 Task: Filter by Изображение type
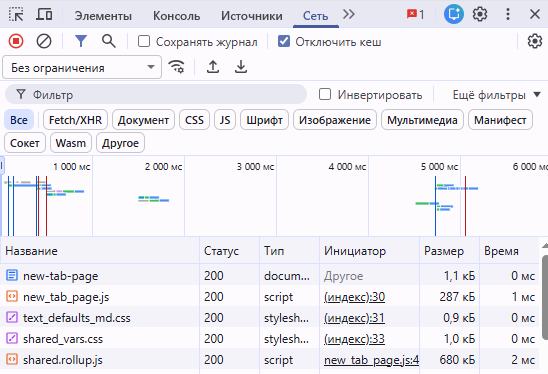tap(335, 120)
